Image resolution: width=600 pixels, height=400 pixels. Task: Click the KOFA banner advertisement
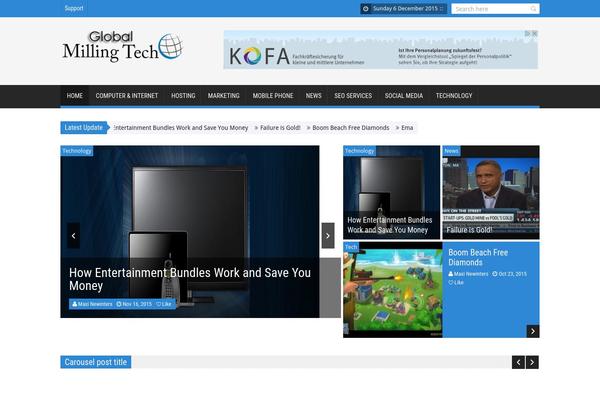click(x=381, y=50)
